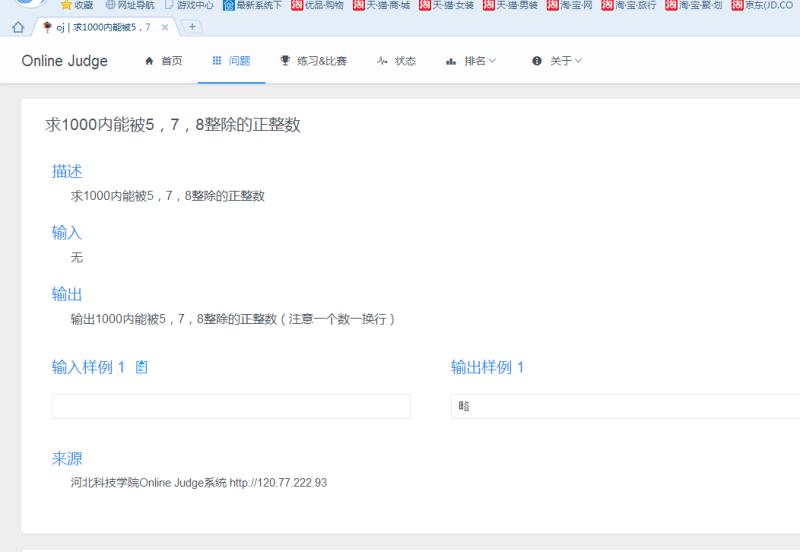Viewport: 800px width, 552px height.
Task: Click the 无 input description text
Action: [x=77, y=257]
